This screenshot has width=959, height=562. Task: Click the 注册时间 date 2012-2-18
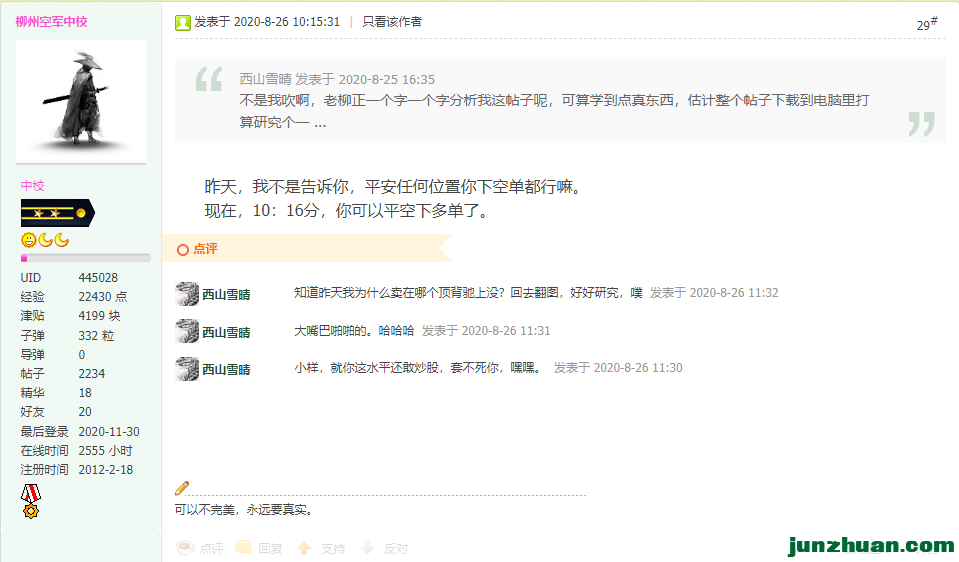(x=106, y=470)
